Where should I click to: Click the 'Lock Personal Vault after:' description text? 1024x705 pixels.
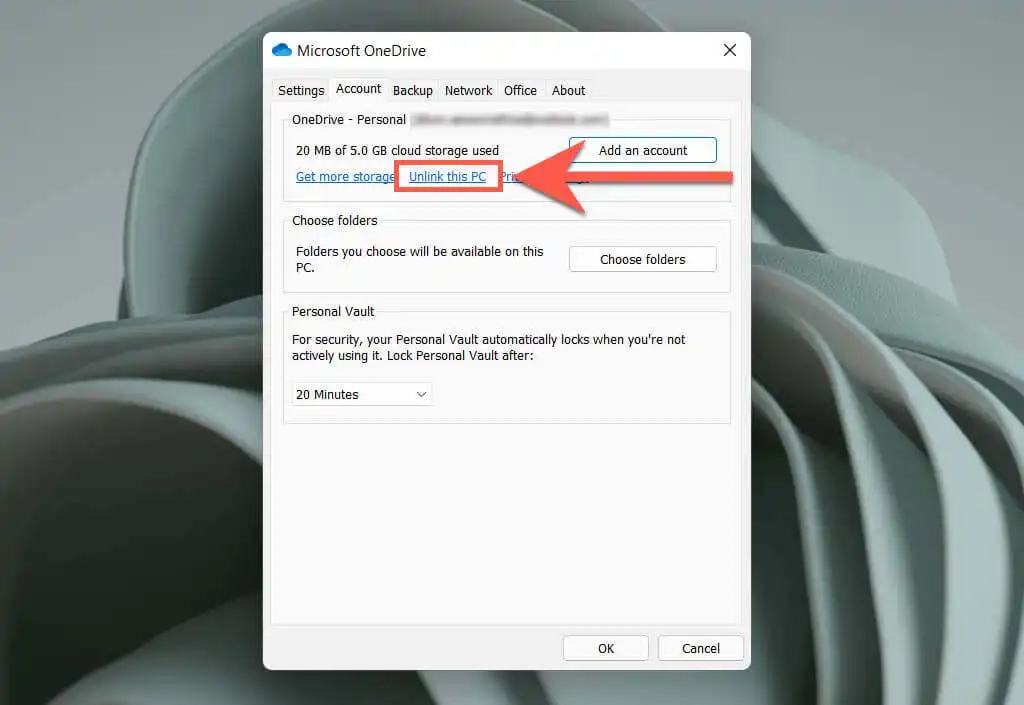point(460,356)
